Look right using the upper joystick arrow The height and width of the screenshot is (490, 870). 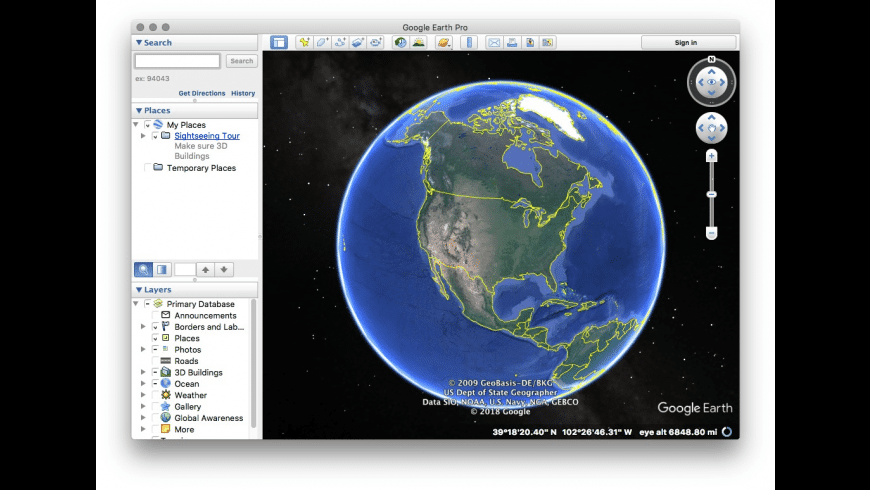pyautogui.click(x=722, y=82)
